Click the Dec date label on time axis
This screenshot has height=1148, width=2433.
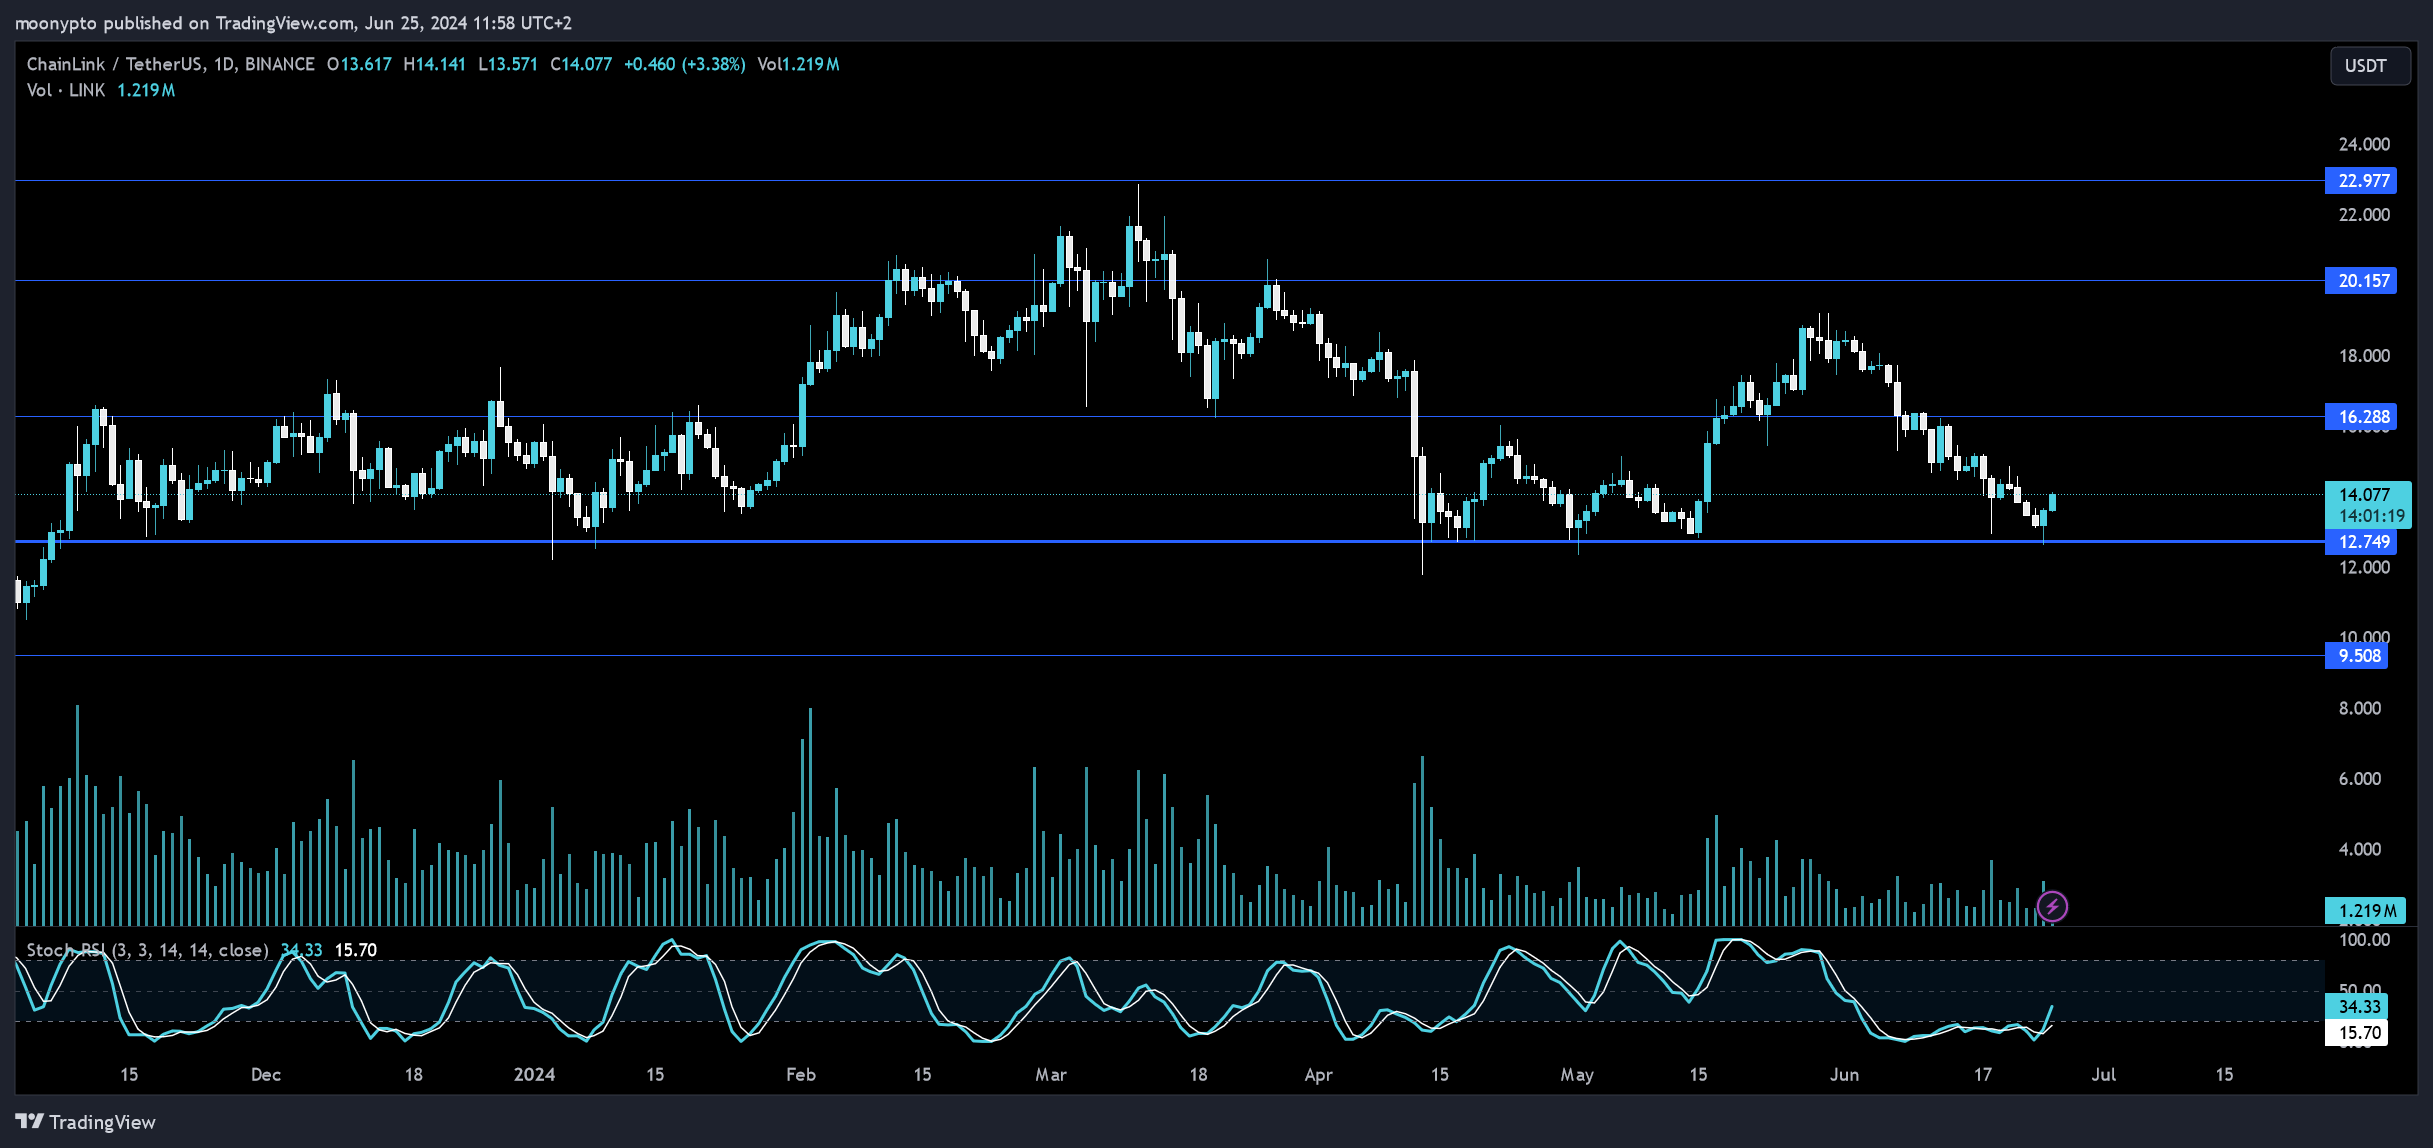(266, 1075)
